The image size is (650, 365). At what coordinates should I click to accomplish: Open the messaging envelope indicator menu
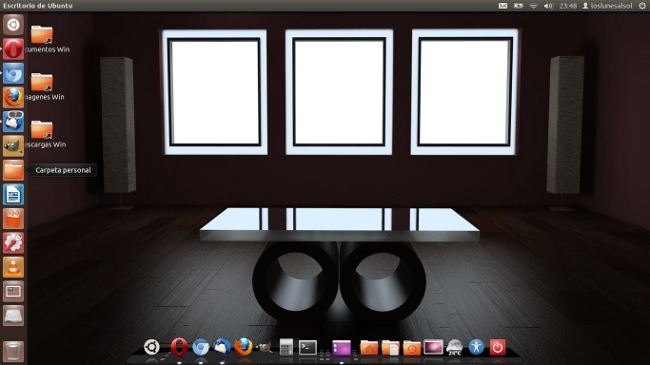[x=503, y=6]
